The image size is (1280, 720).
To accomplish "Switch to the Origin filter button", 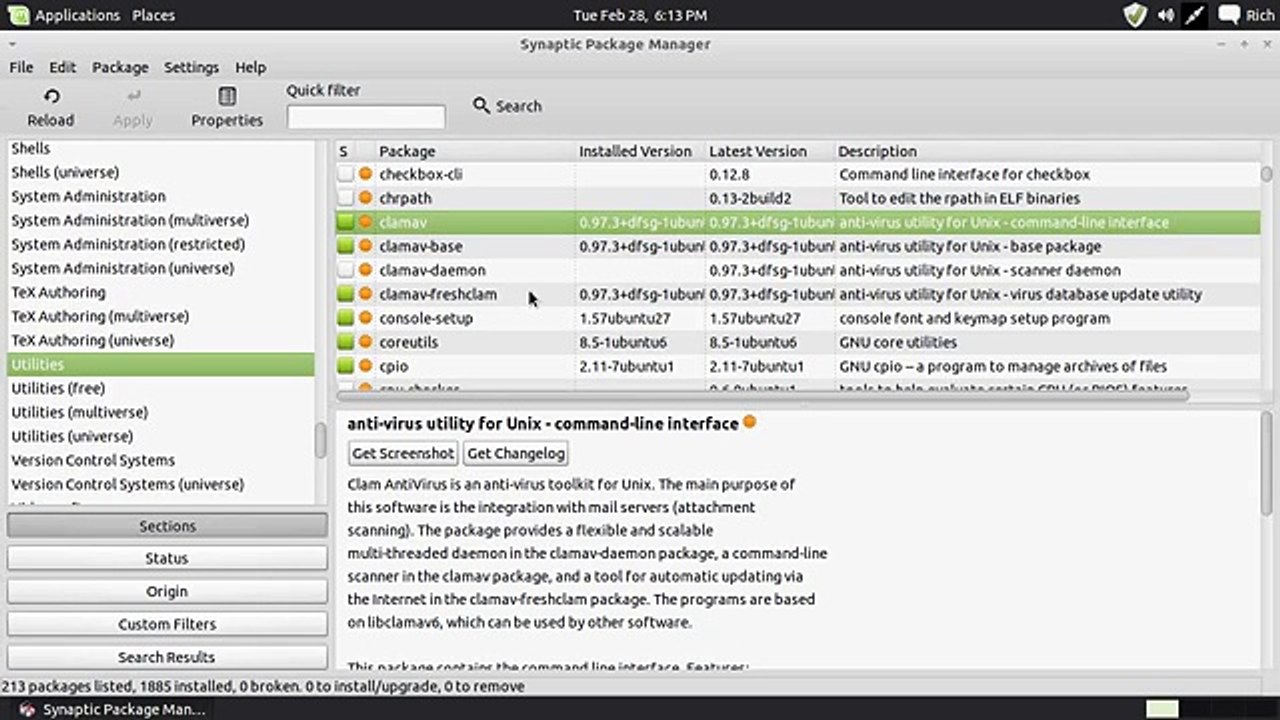I will click(167, 591).
